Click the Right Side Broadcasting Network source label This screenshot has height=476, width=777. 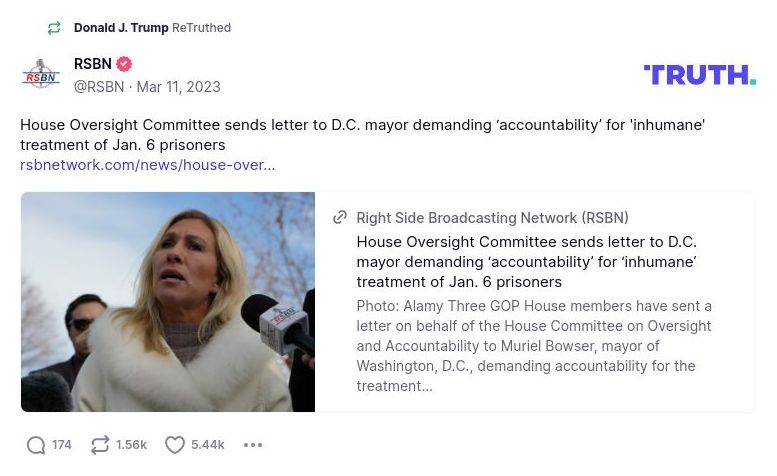coord(492,218)
